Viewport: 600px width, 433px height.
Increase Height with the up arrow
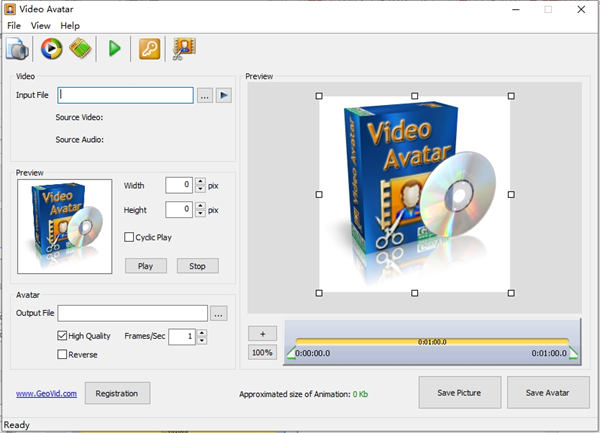(x=200, y=206)
